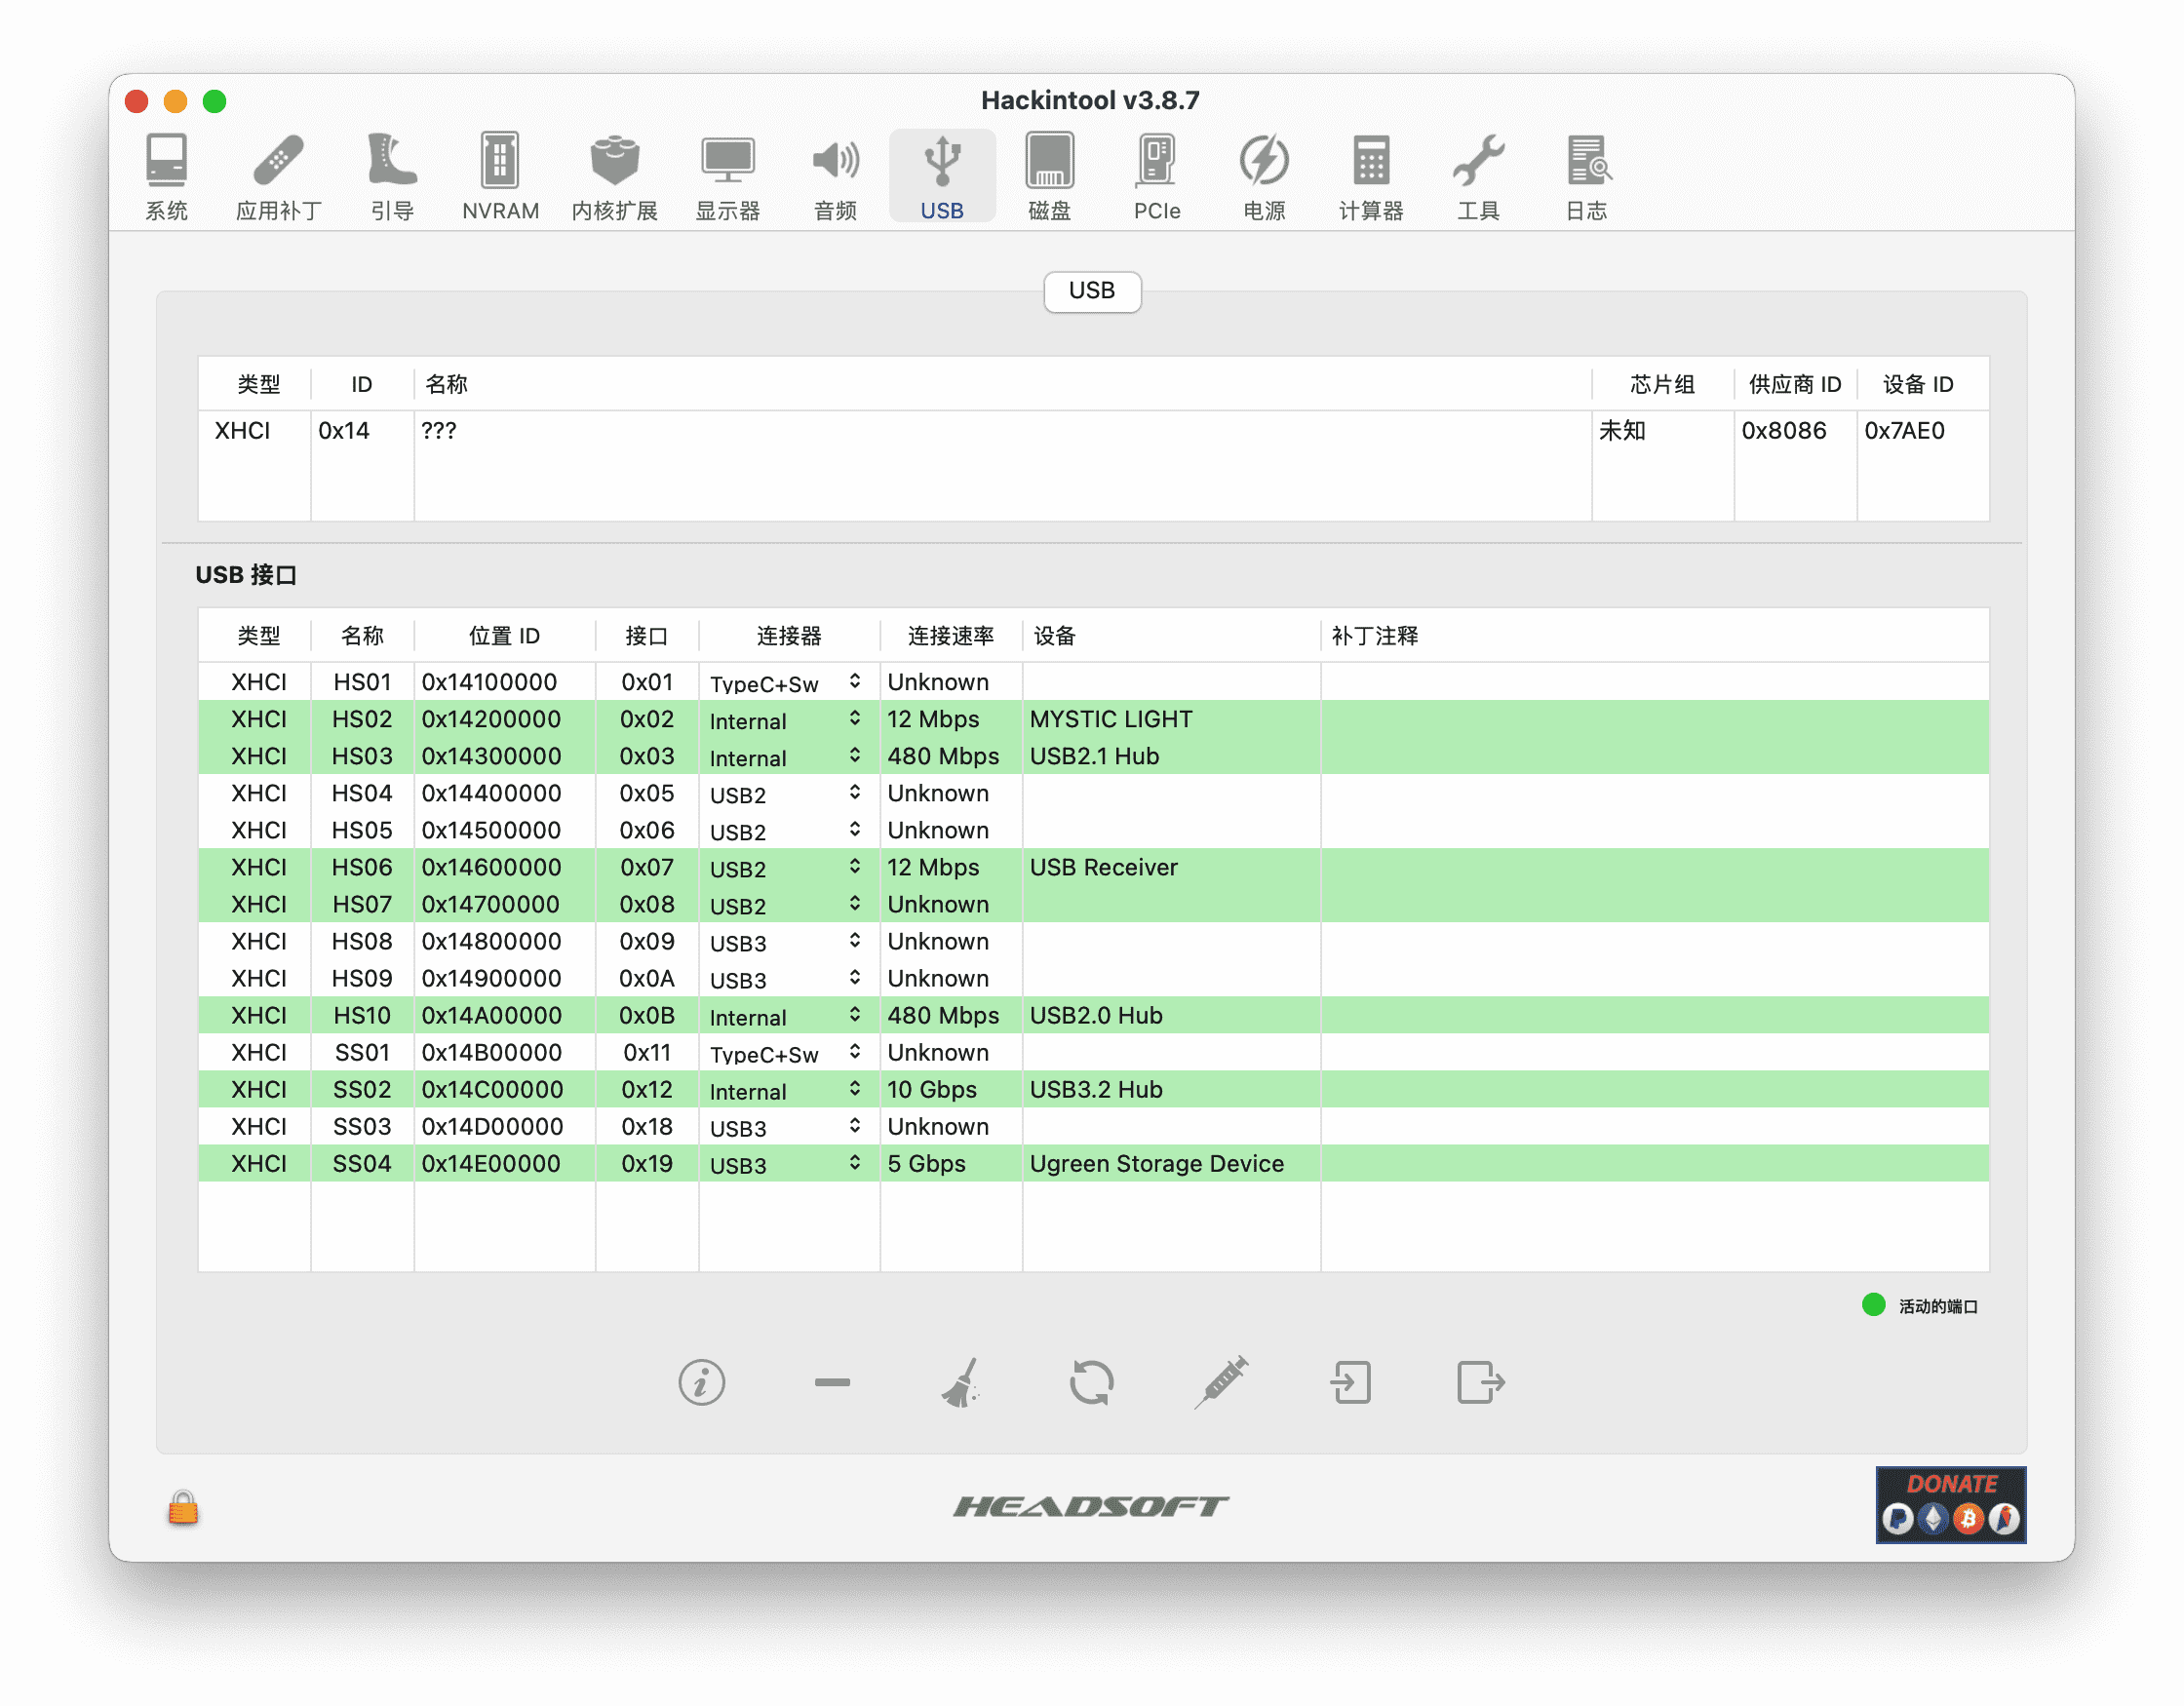Open the 内核扩展 kext section
The width and height of the screenshot is (2184, 1706).
pos(614,176)
